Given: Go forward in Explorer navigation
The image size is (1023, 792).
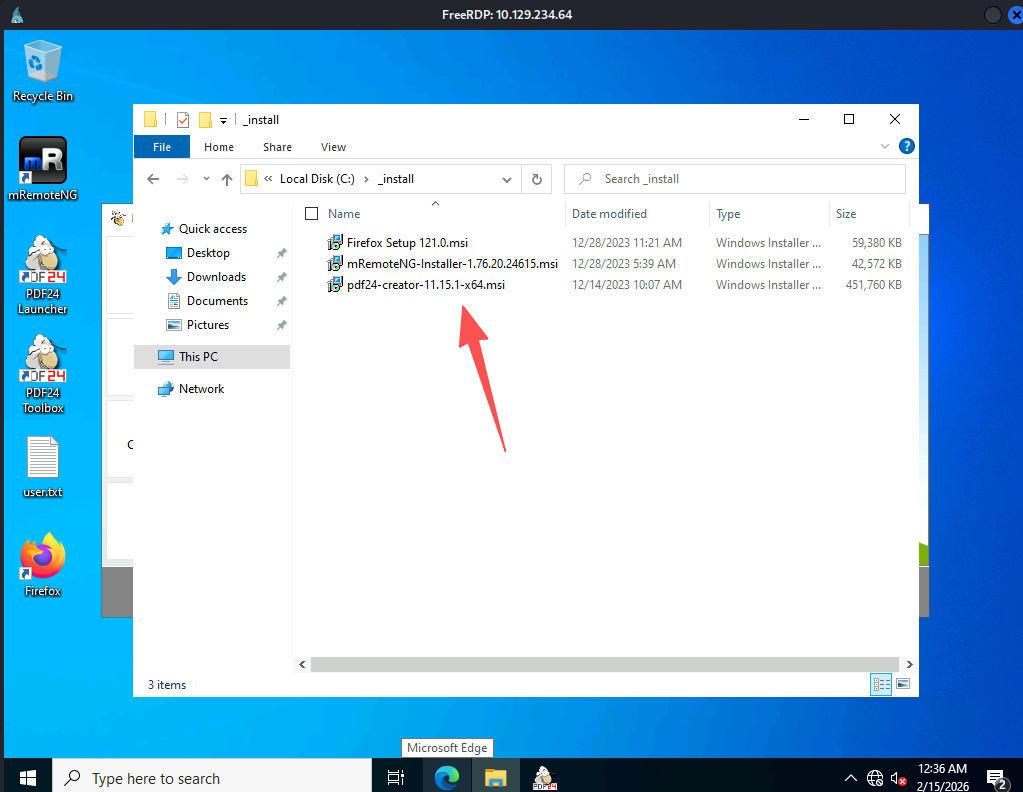Looking at the screenshot, I should 183,179.
